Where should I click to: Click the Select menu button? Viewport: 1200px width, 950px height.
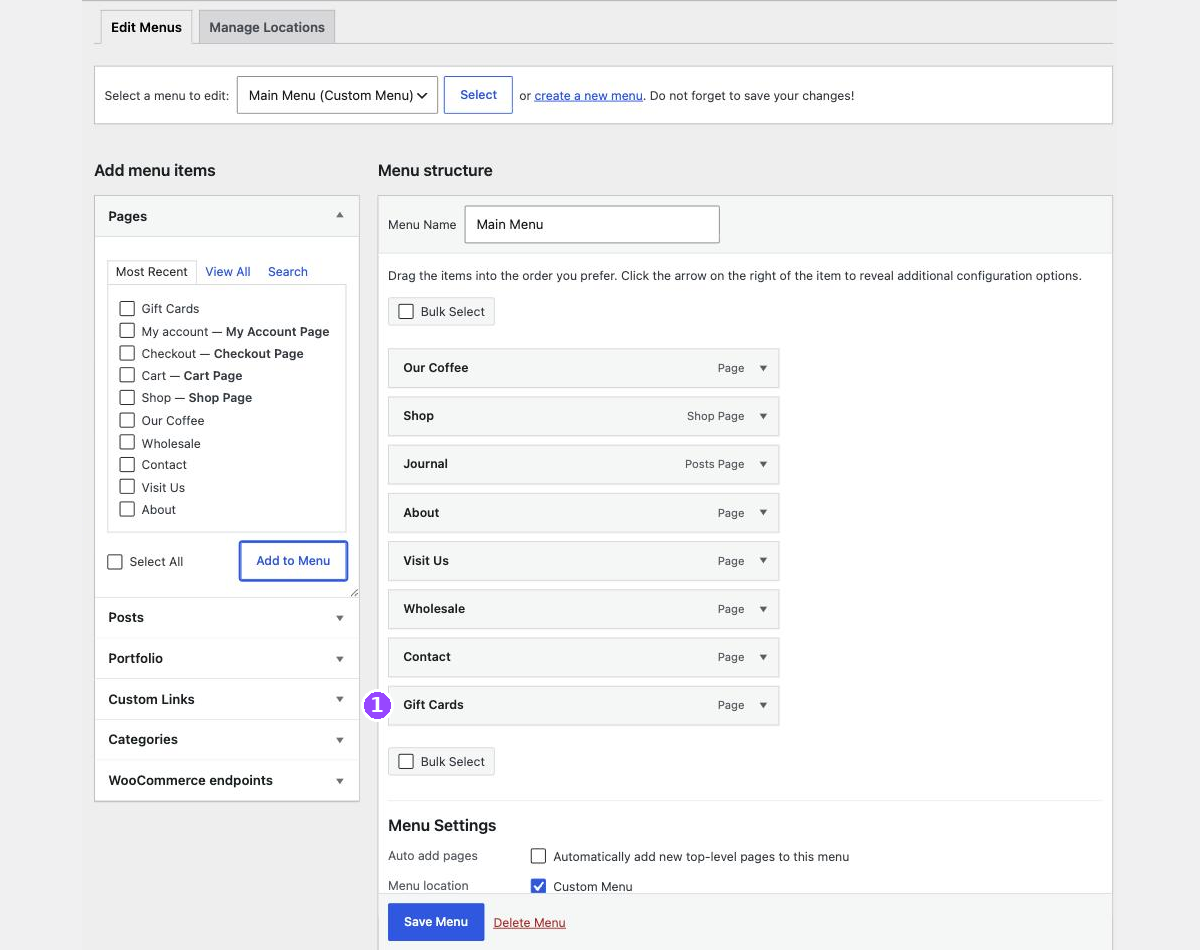tap(478, 95)
